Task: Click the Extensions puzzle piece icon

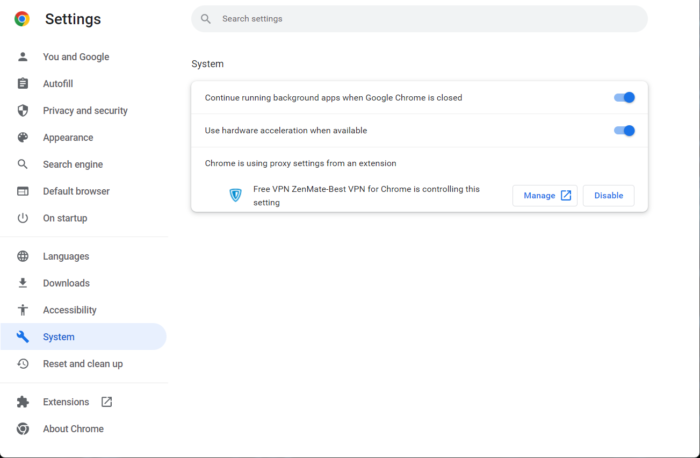Action: pyautogui.click(x=23, y=402)
